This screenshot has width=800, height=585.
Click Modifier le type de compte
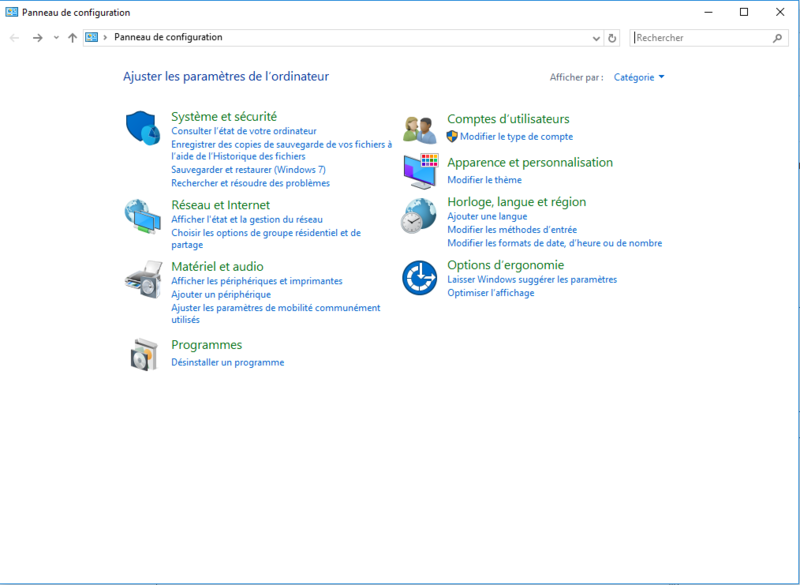tap(516, 137)
